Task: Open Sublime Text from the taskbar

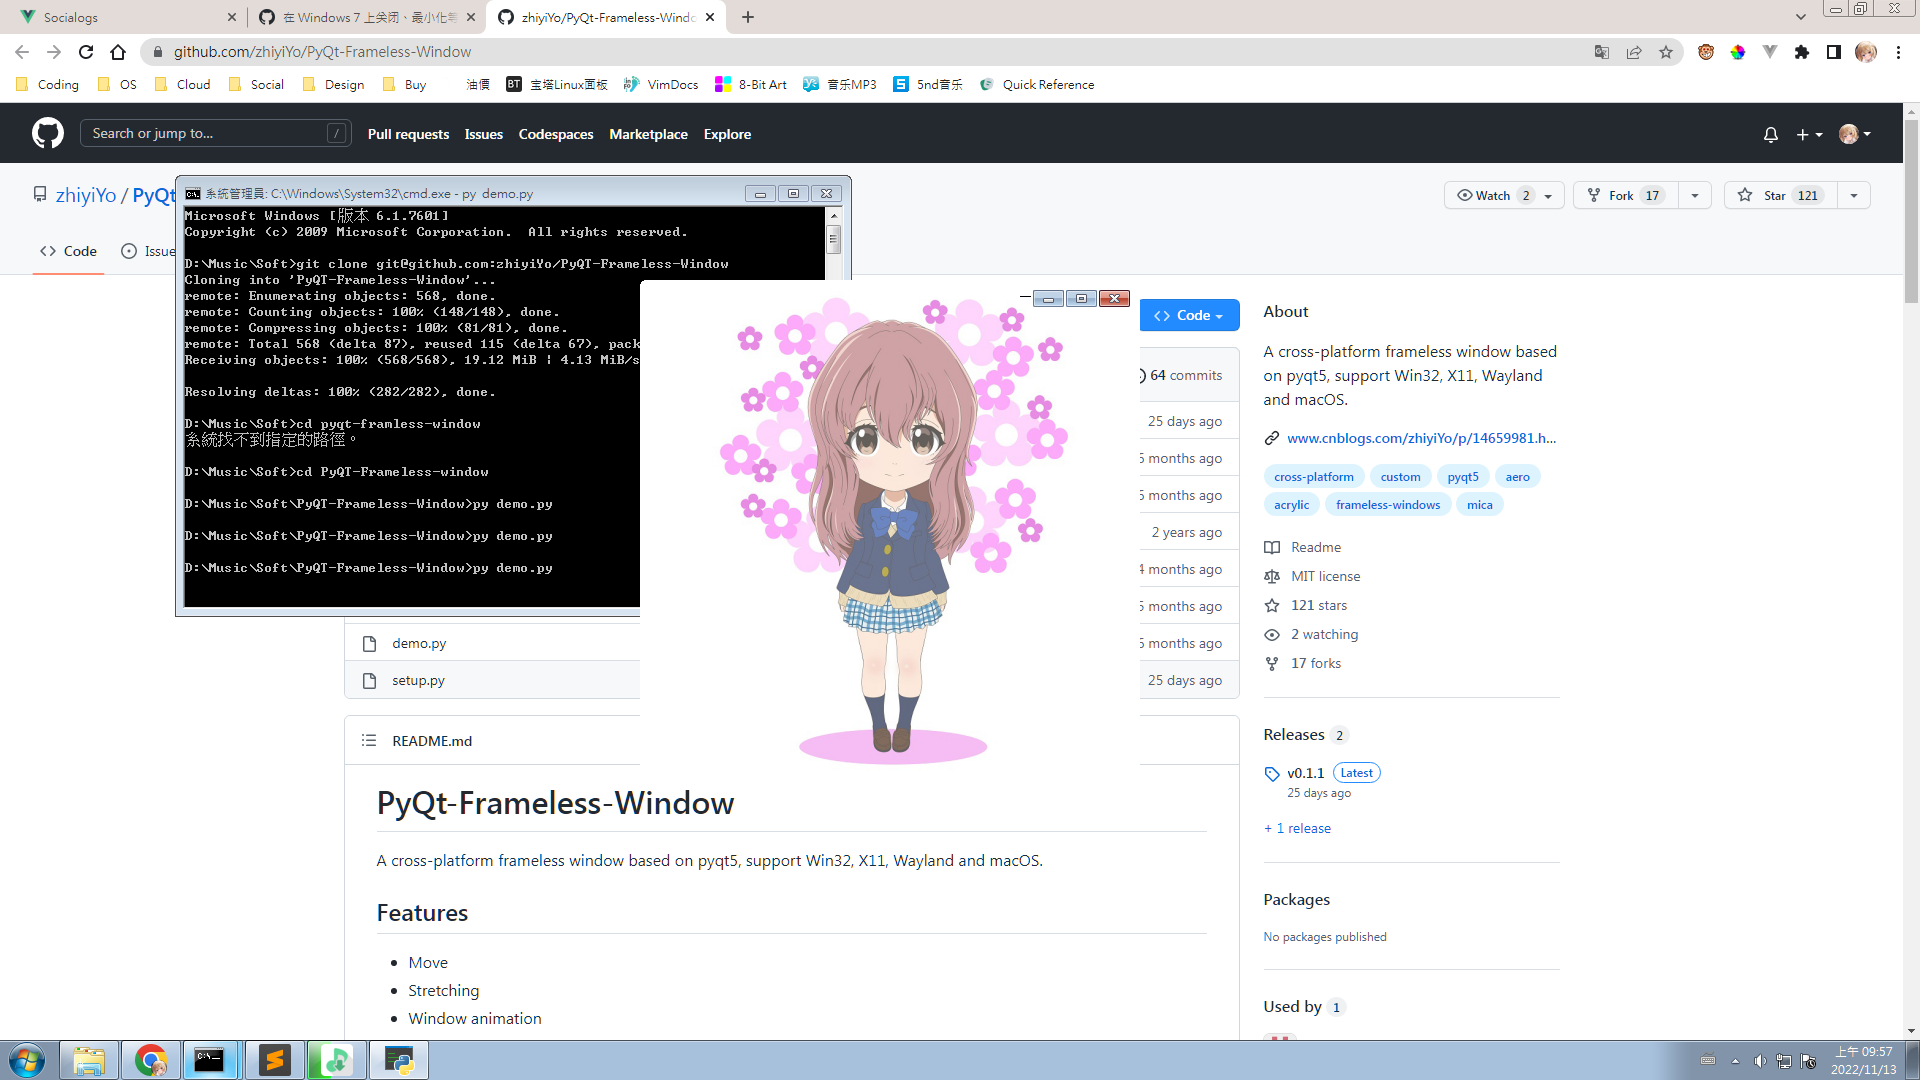Action: tap(275, 1060)
